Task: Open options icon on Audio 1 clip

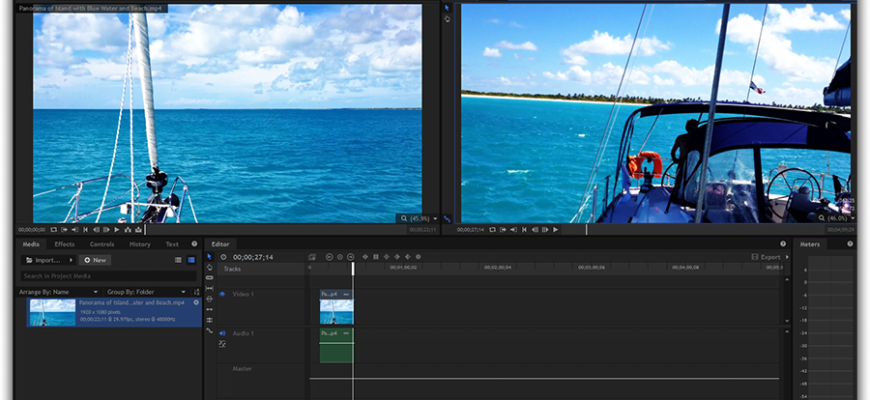Action: [x=346, y=333]
